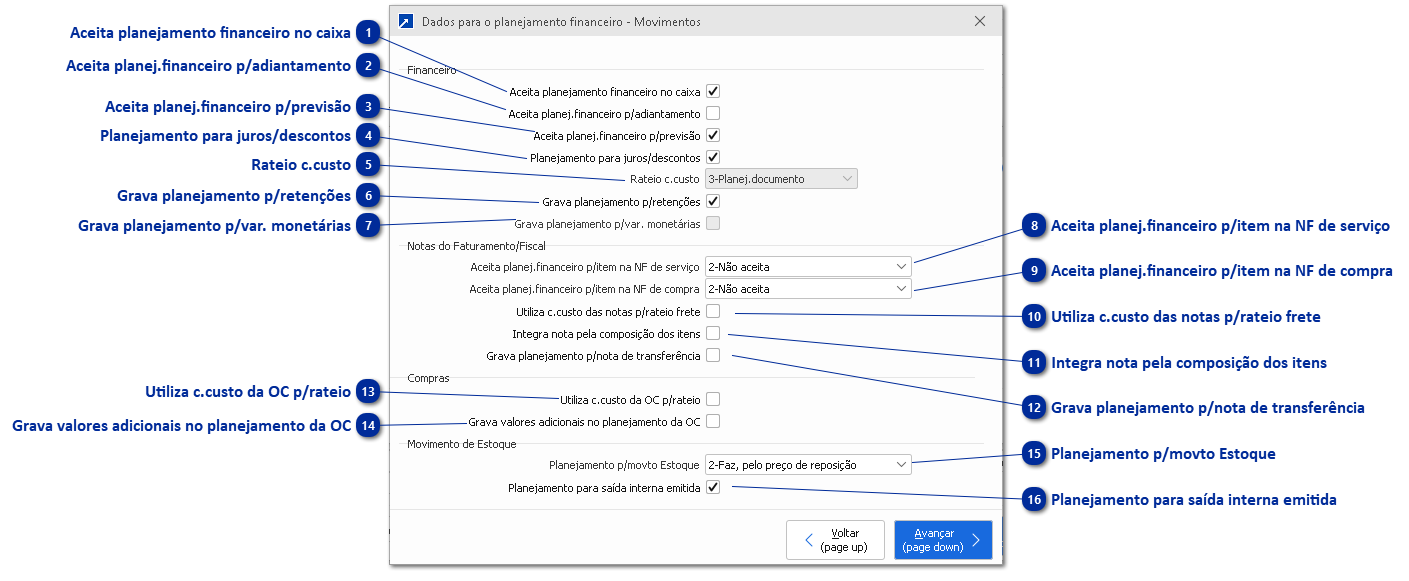
Task: Expand NF de compra planning dropdown
Action: pos(808,289)
